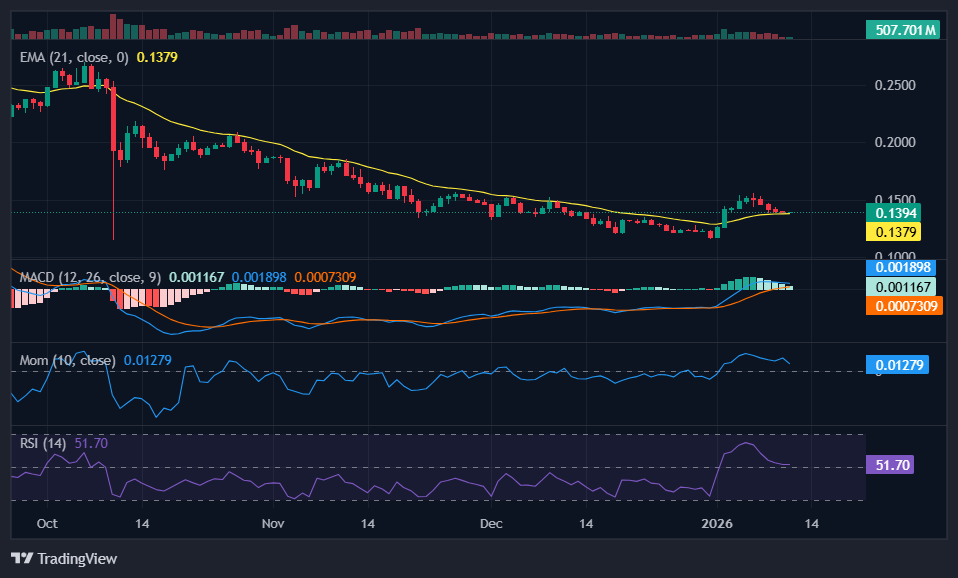
Task: Click the TradingView logo
Action: [64, 558]
